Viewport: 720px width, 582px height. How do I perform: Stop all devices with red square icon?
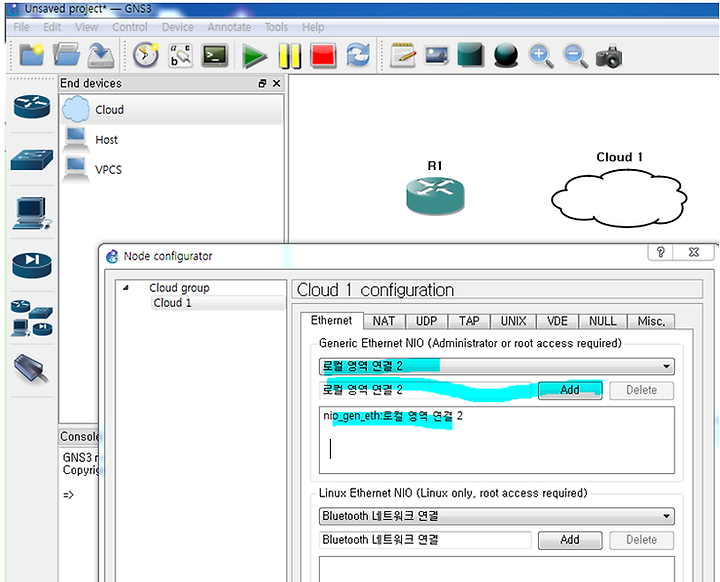click(x=323, y=56)
